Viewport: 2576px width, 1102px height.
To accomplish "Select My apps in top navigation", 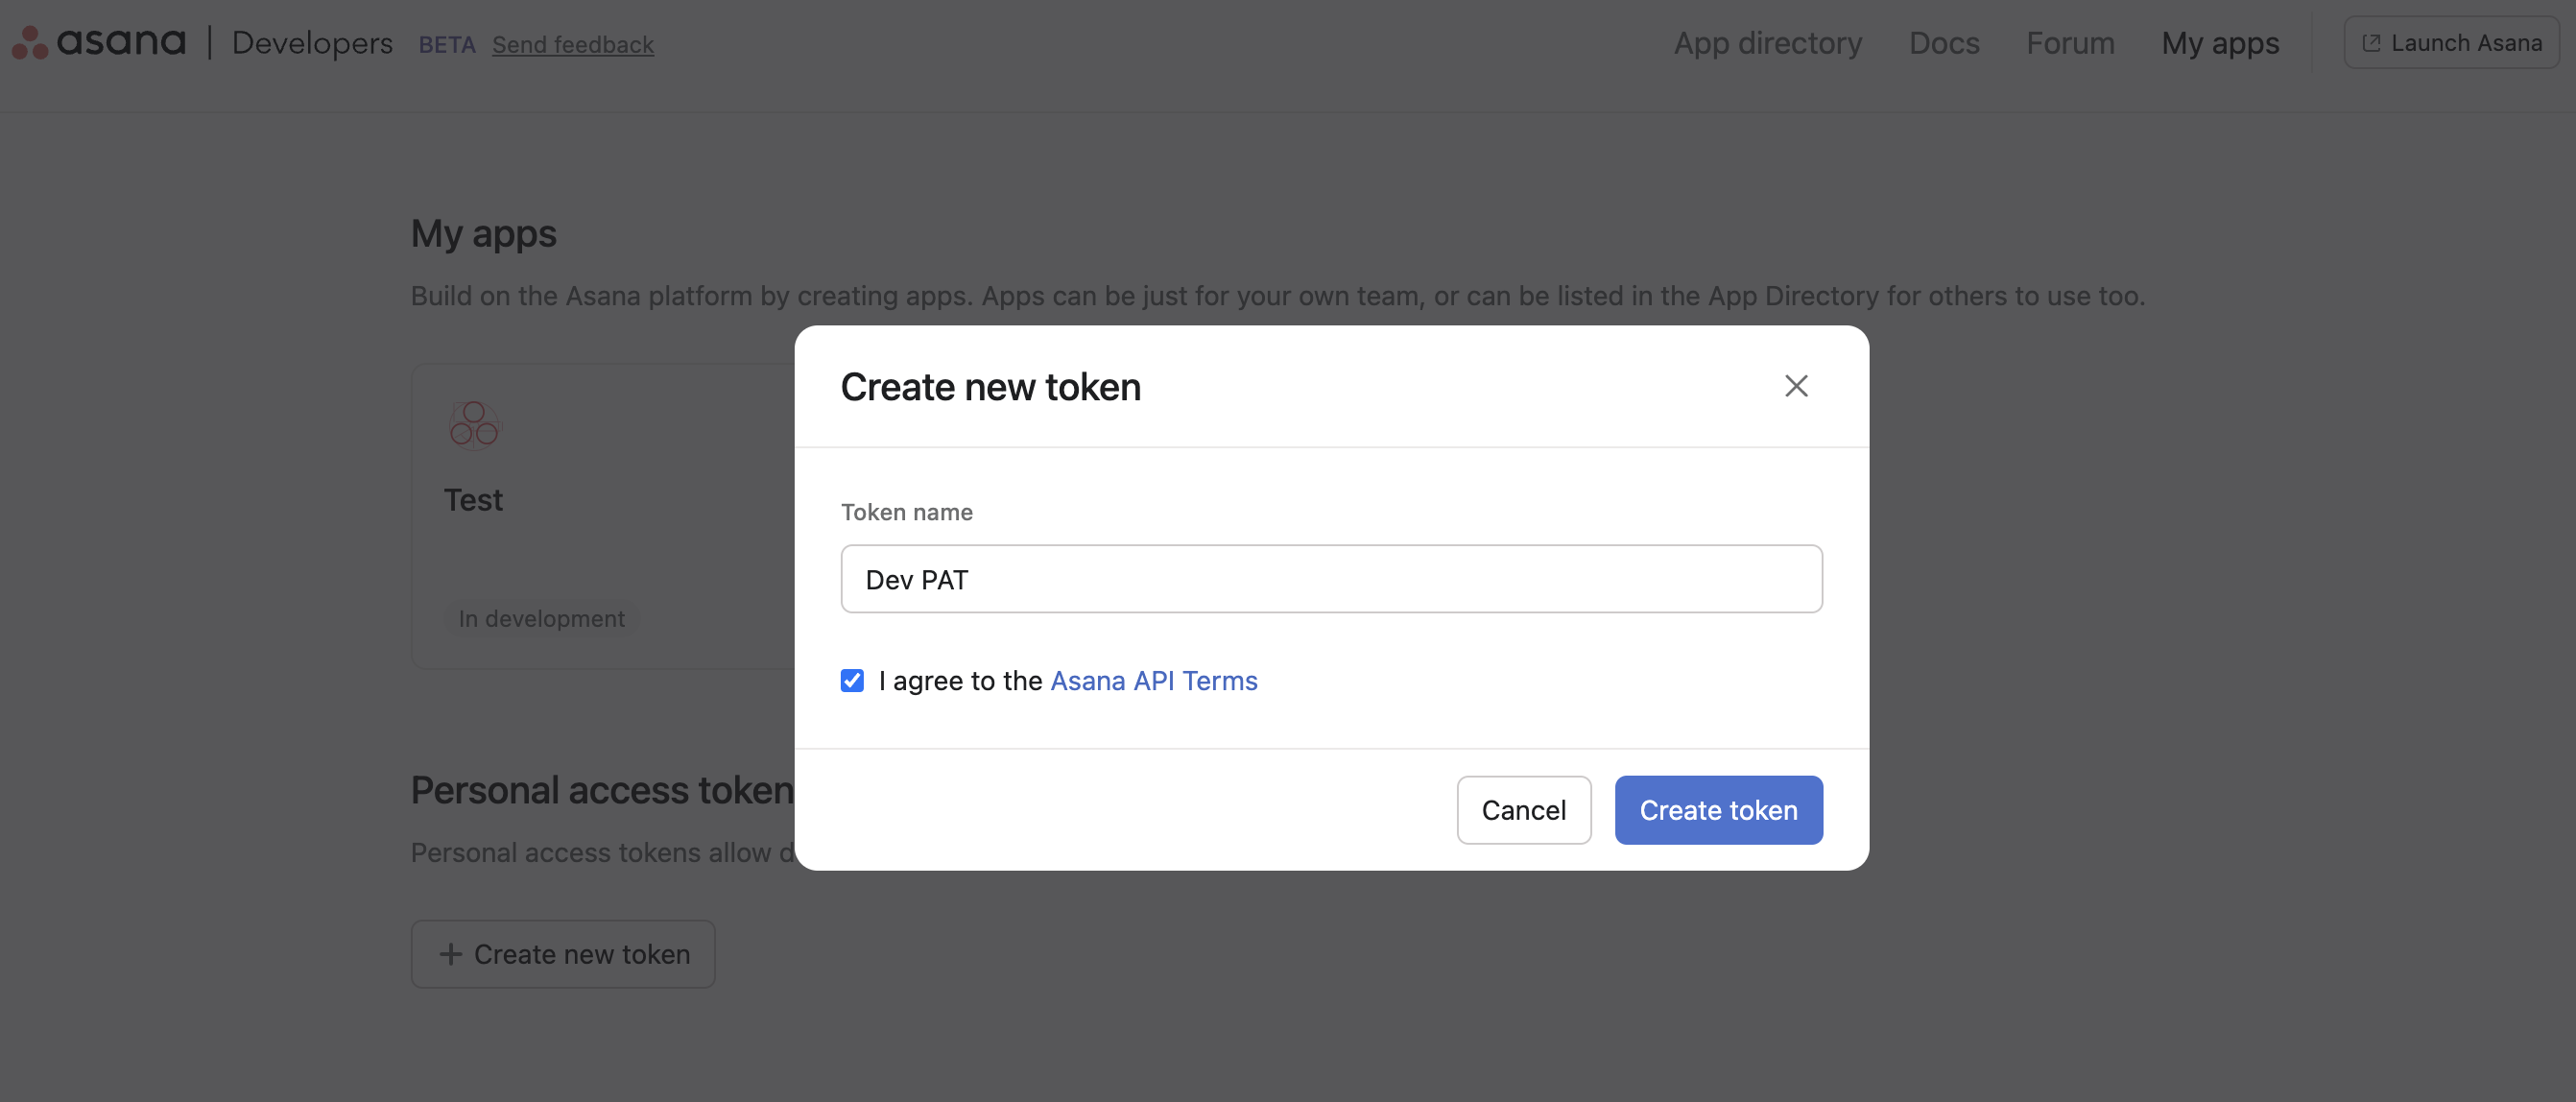I will click(2220, 43).
